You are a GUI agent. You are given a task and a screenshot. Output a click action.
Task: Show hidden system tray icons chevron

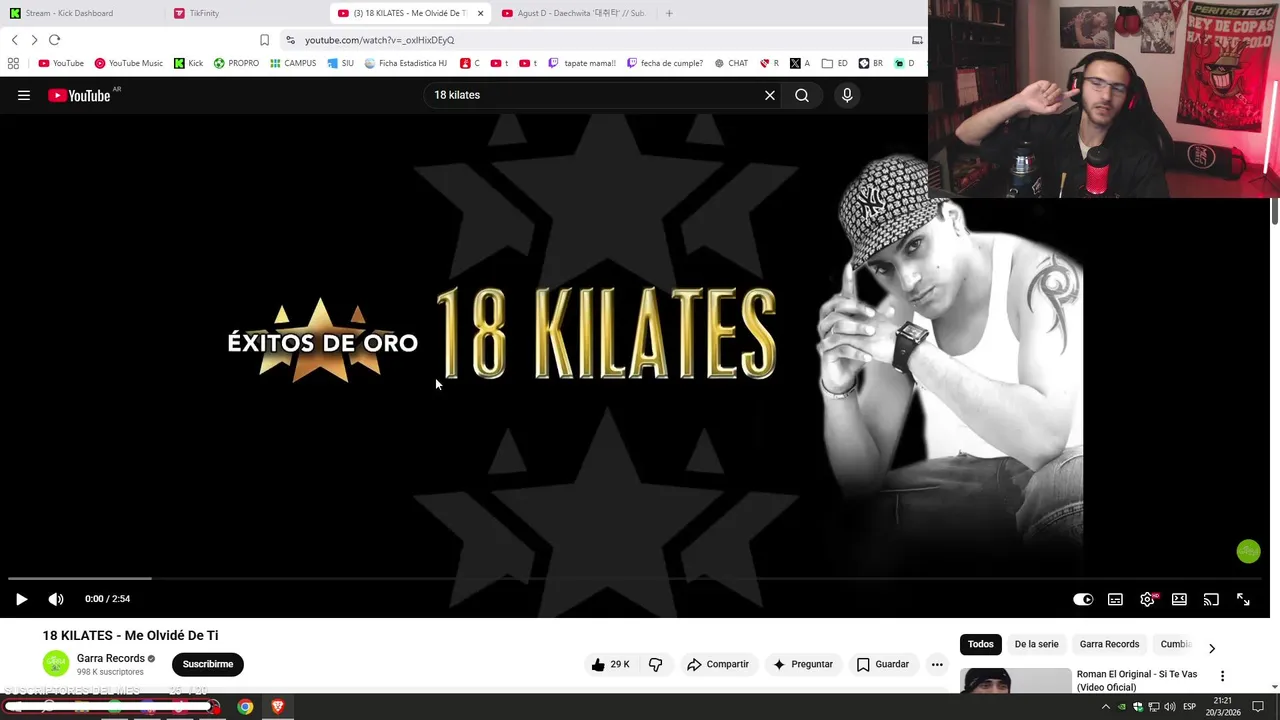(1106, 707)
